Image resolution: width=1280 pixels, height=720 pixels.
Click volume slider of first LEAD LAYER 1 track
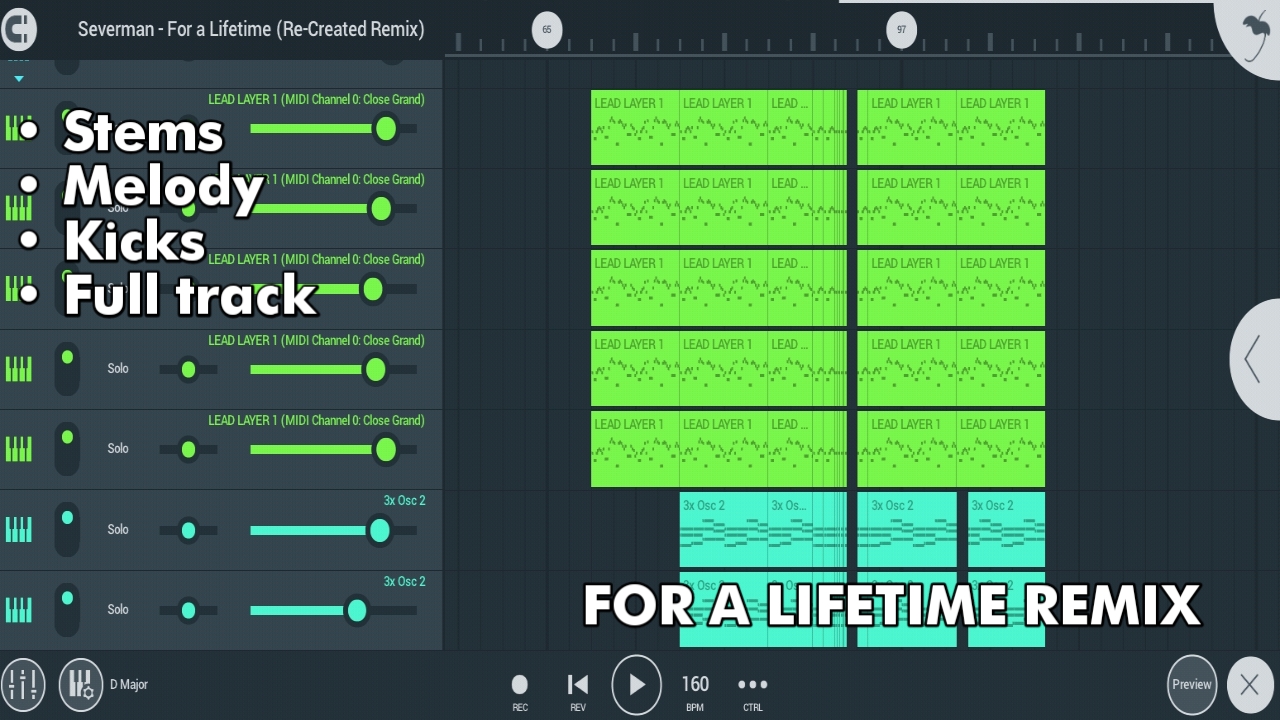tap(333, 129)
